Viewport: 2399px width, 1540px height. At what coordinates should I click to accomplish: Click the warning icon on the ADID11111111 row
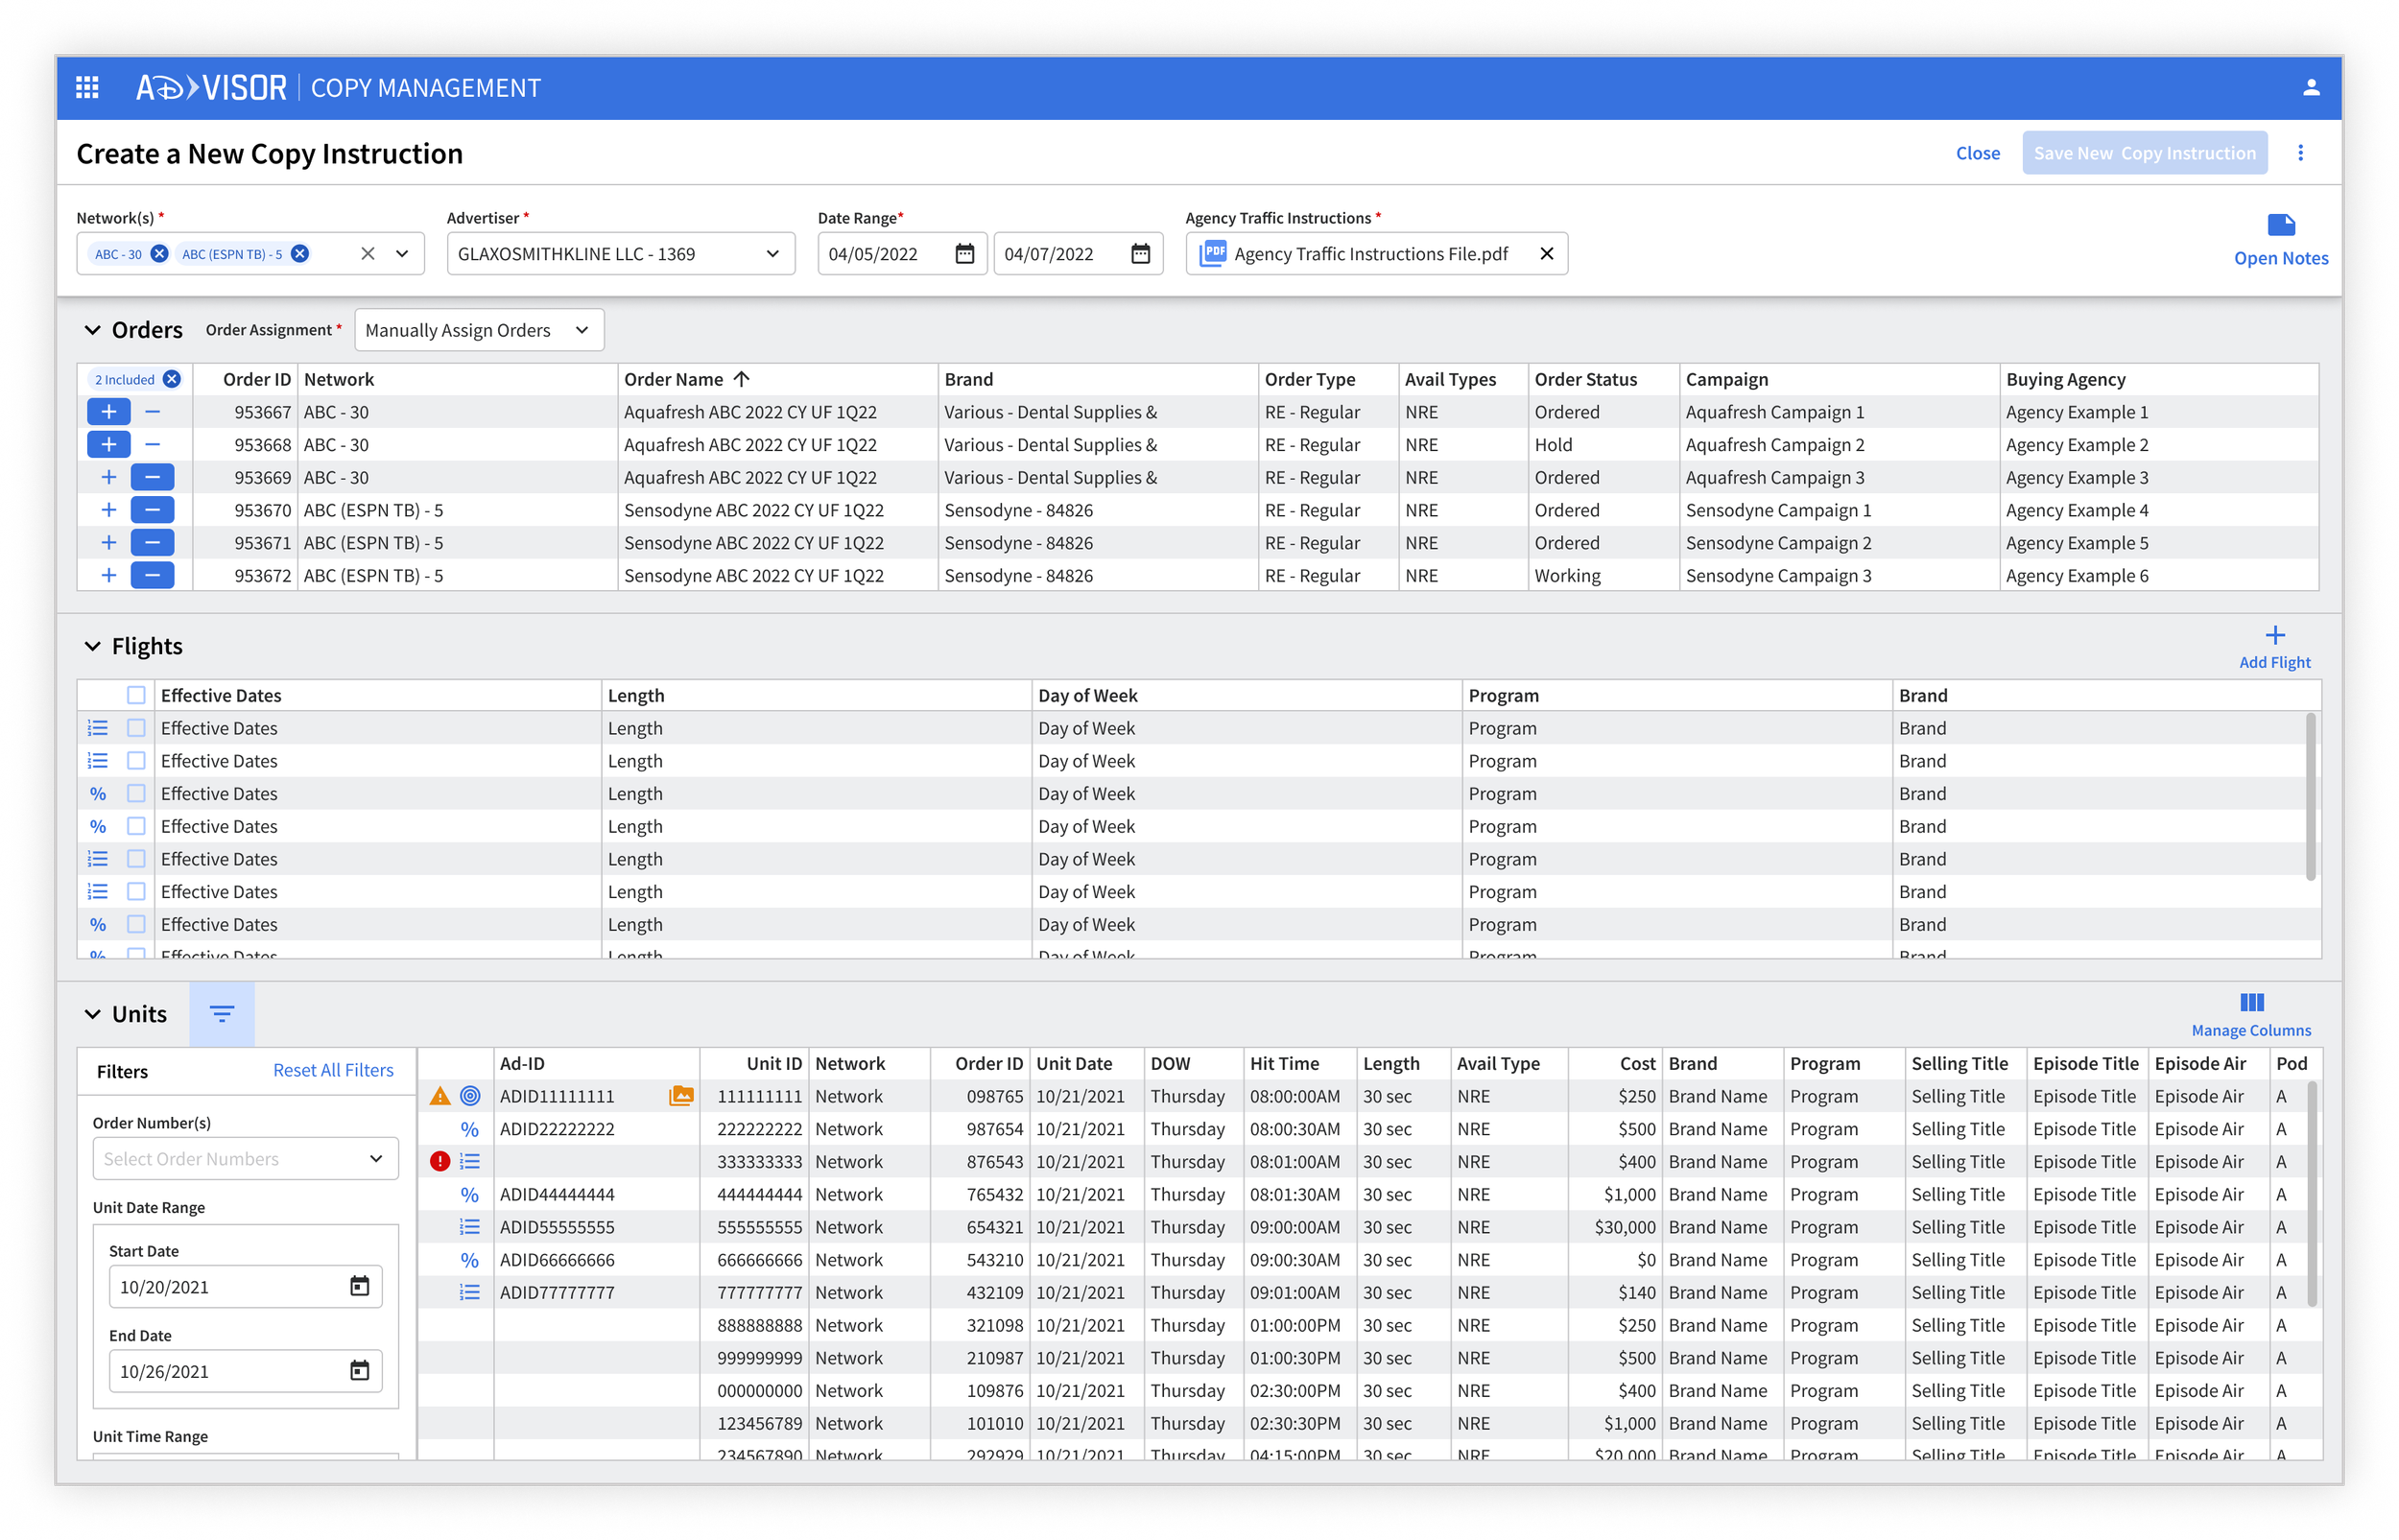440,1095
